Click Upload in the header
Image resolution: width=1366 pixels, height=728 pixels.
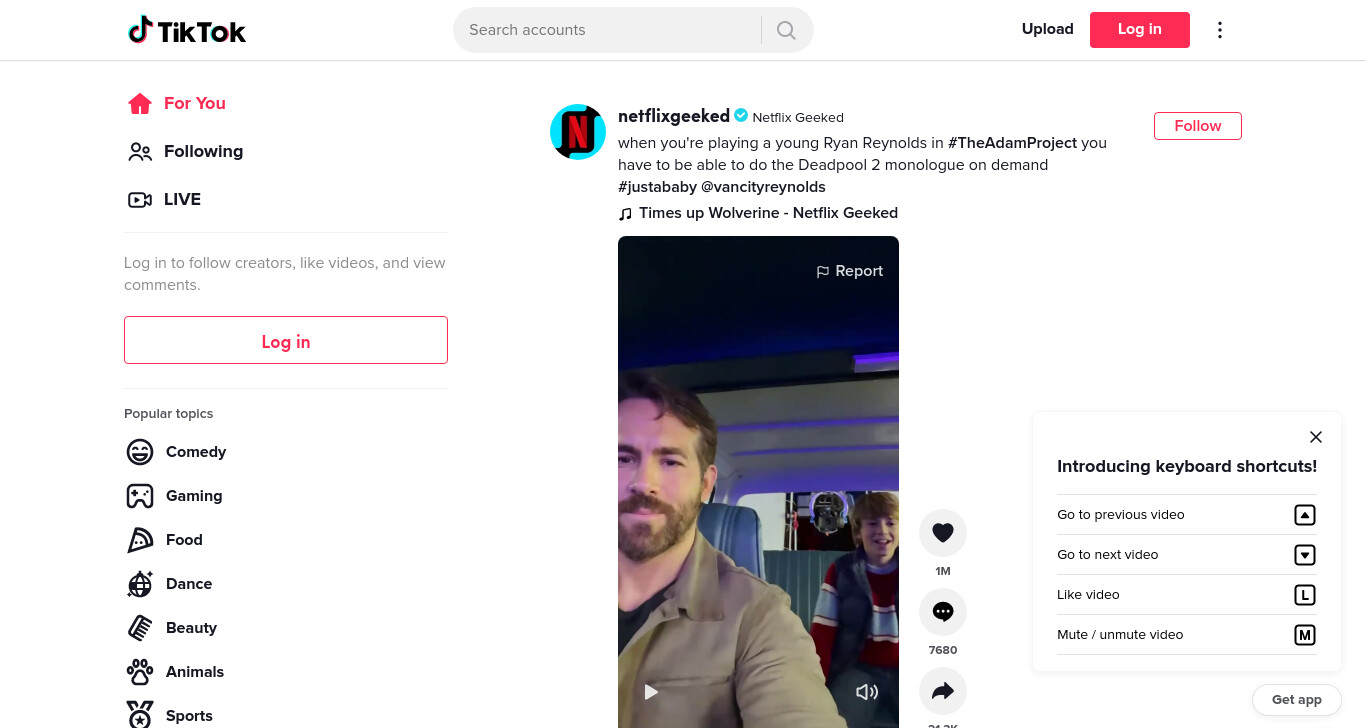click(1047, 29)
